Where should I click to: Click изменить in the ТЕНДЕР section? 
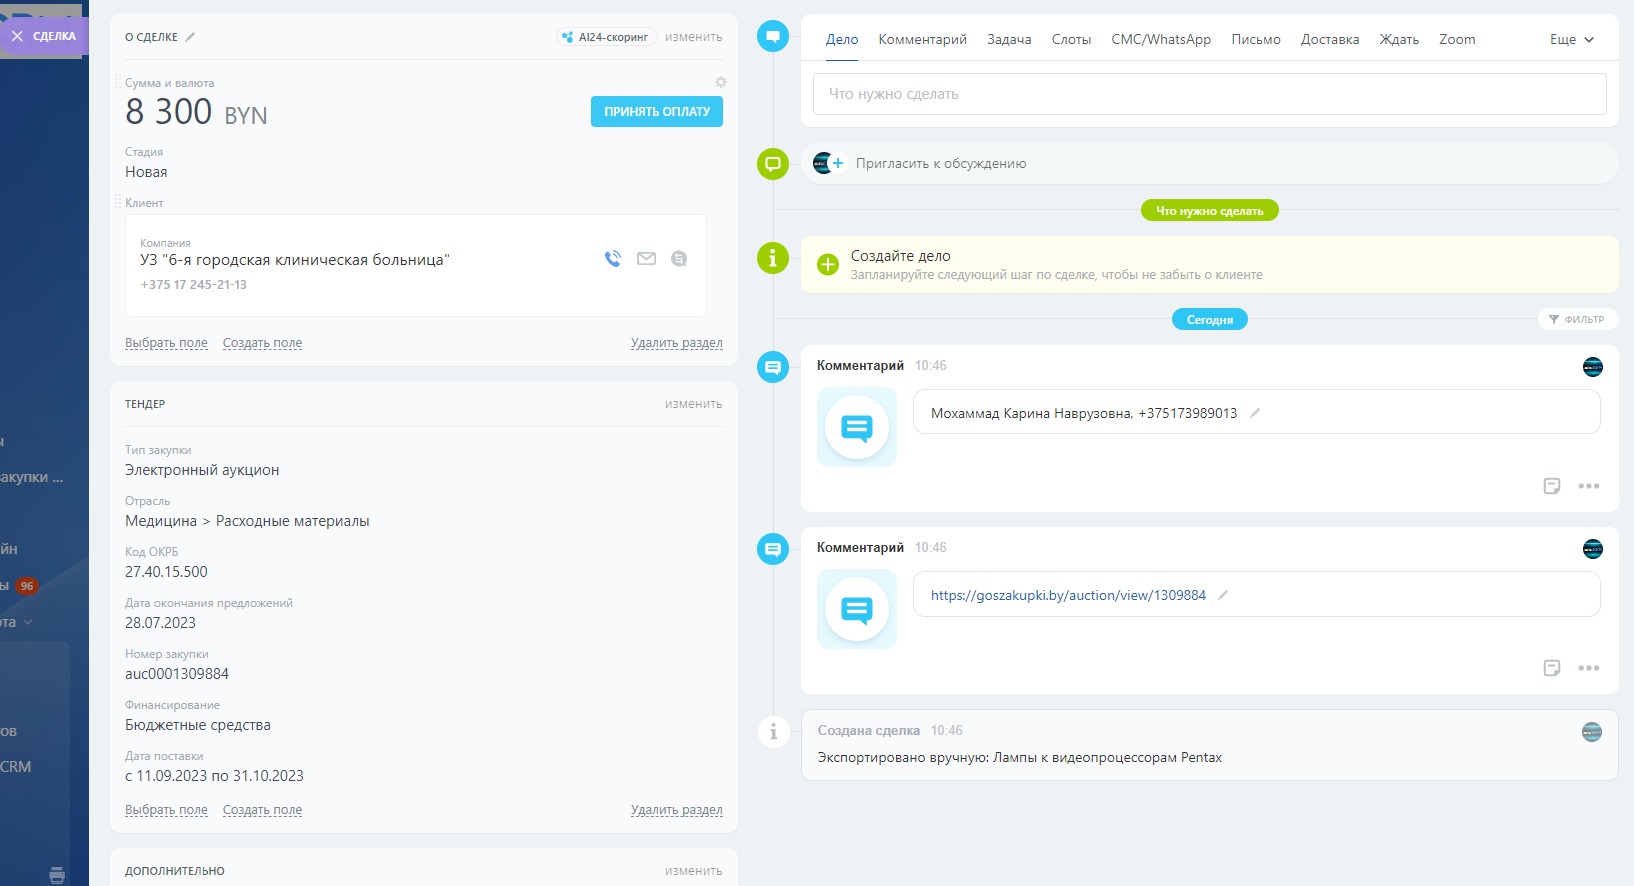[x=693, y=404]
